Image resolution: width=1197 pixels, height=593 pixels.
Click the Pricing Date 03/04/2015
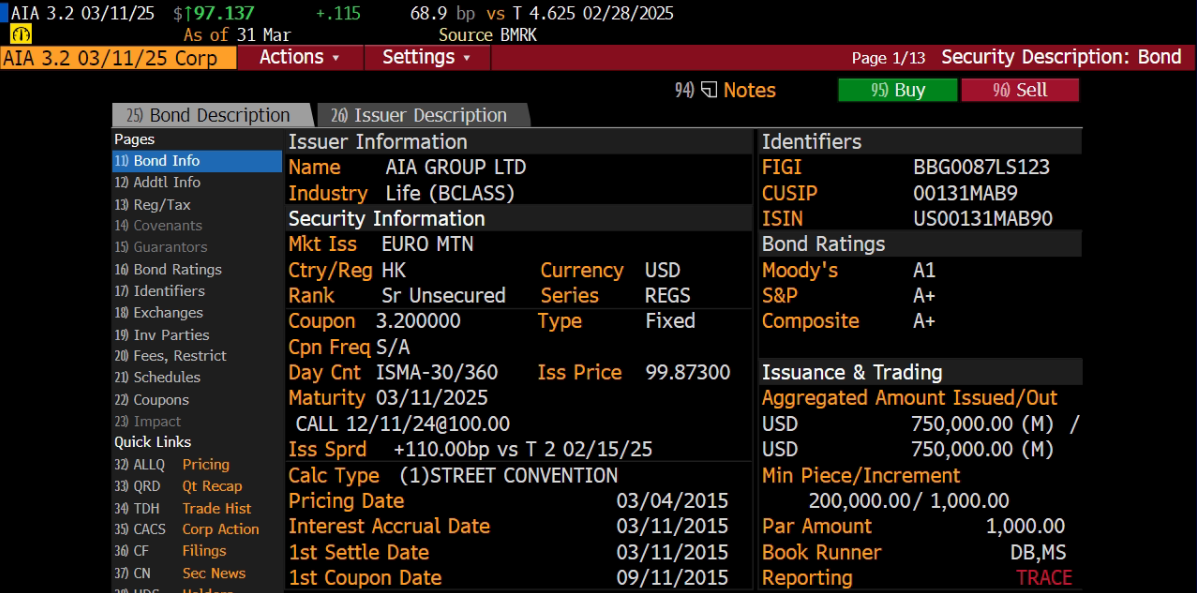click(x=673, y=501)
